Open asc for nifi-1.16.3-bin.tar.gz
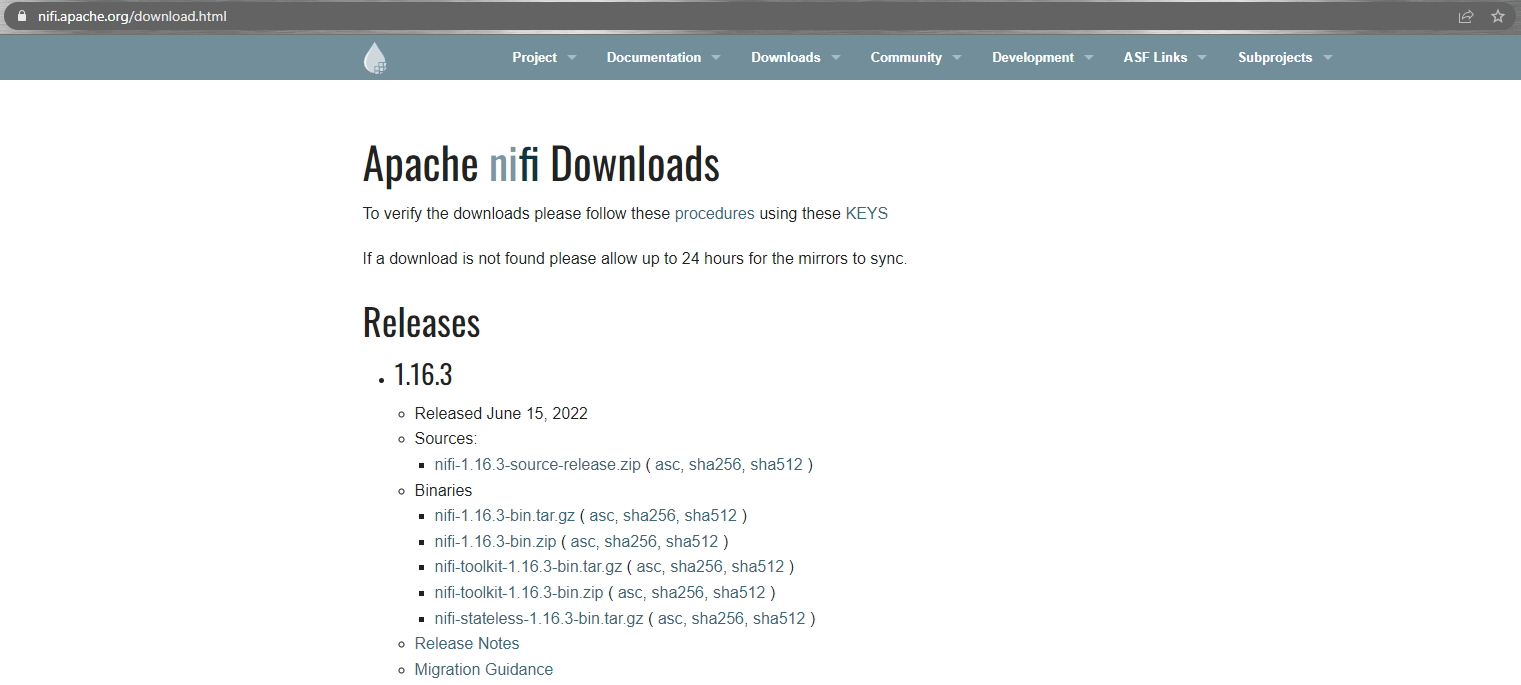This screenshot has width=1521, height=685. pos(602,516)
